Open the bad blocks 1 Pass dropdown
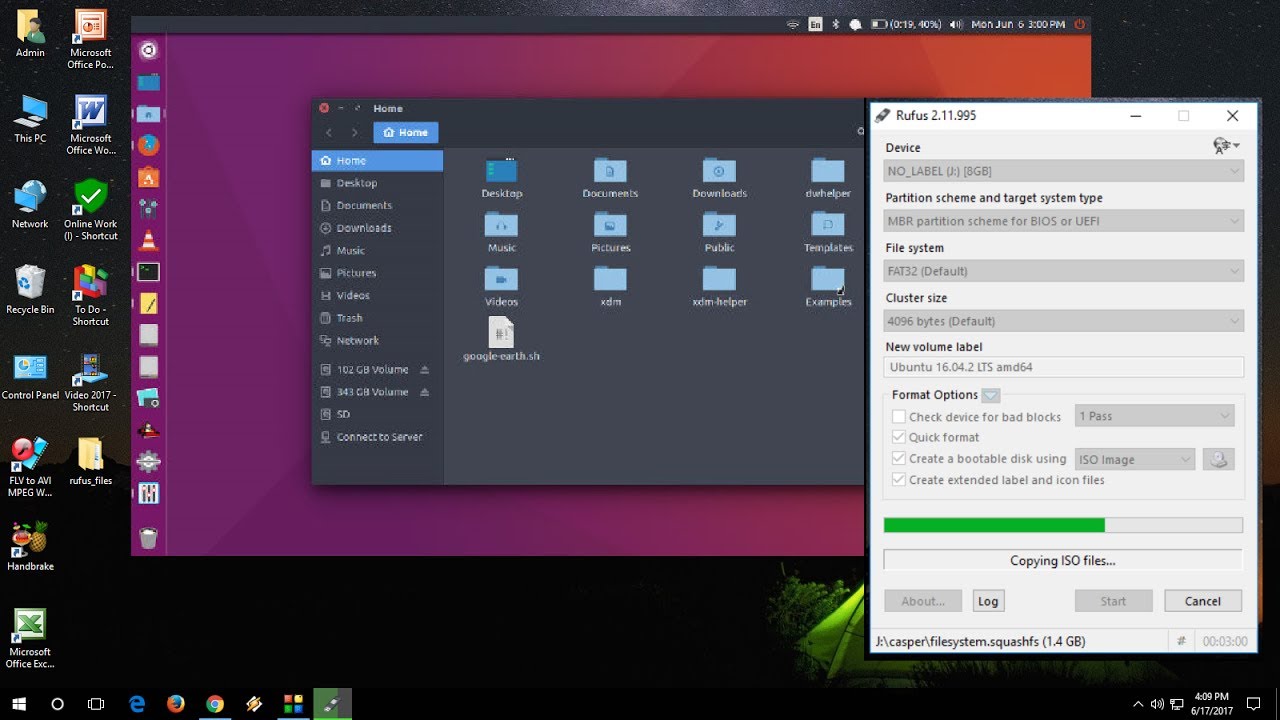This screenshot has height=720, width=1280. [1155, 416]
